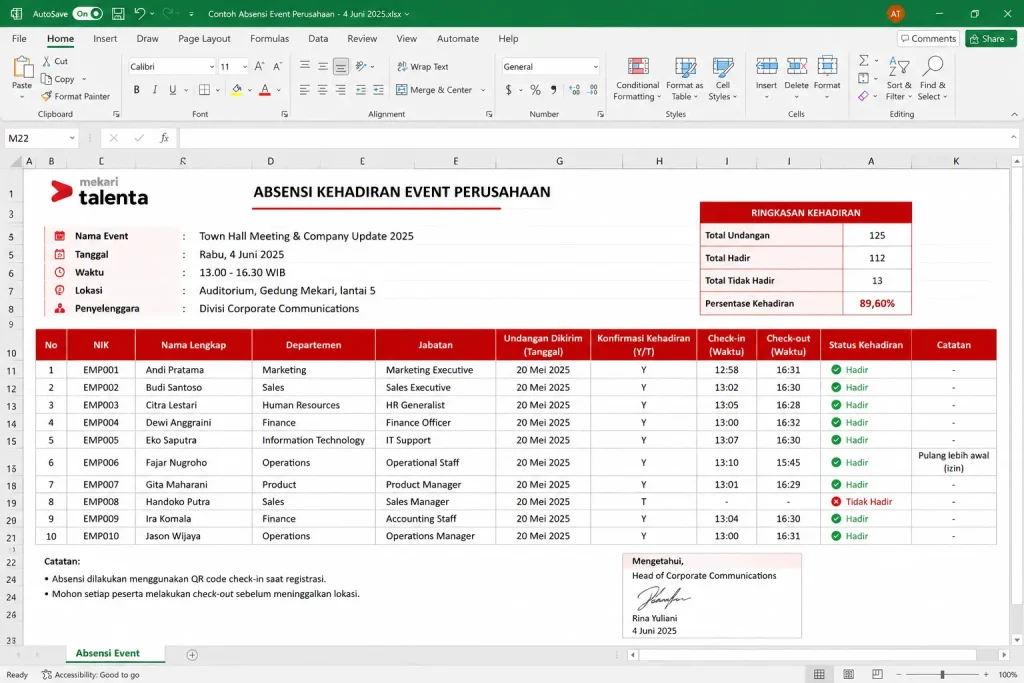
Task: Toggle Bottom Align
Action: pos(340,67)
